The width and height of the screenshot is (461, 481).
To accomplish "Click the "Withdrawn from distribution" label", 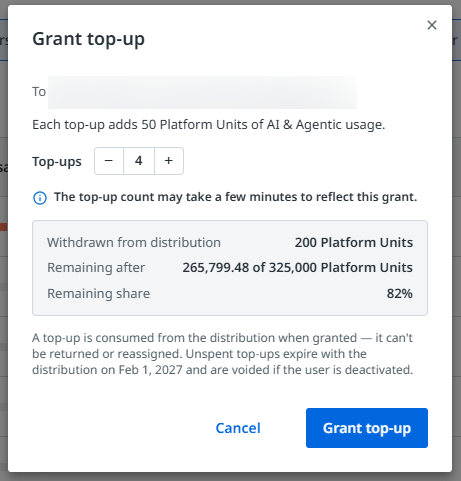I will pyautogui.click(x=134, y=242).
